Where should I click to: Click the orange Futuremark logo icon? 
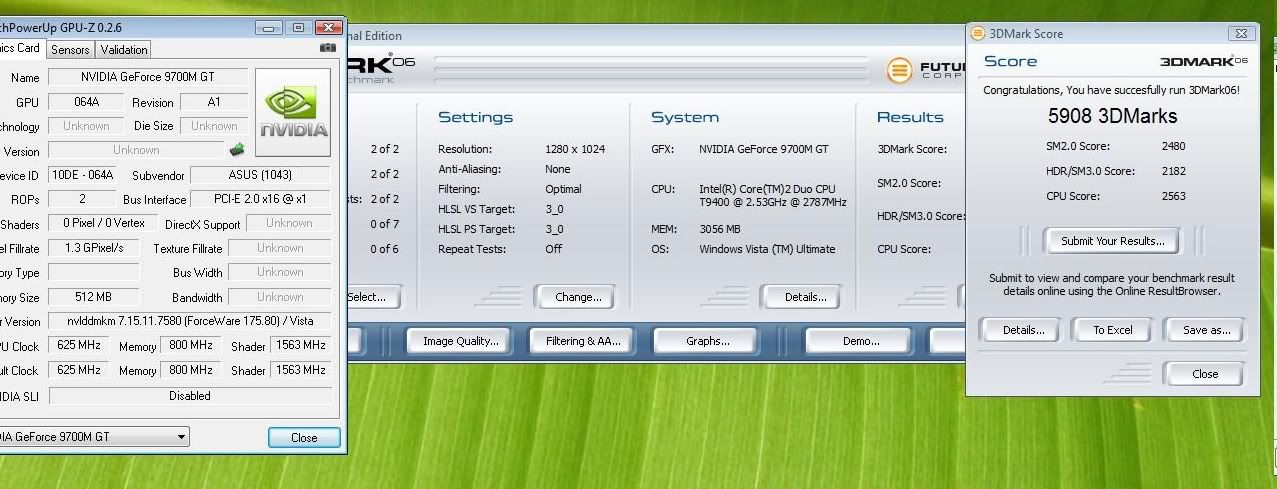tap(901, 70)
